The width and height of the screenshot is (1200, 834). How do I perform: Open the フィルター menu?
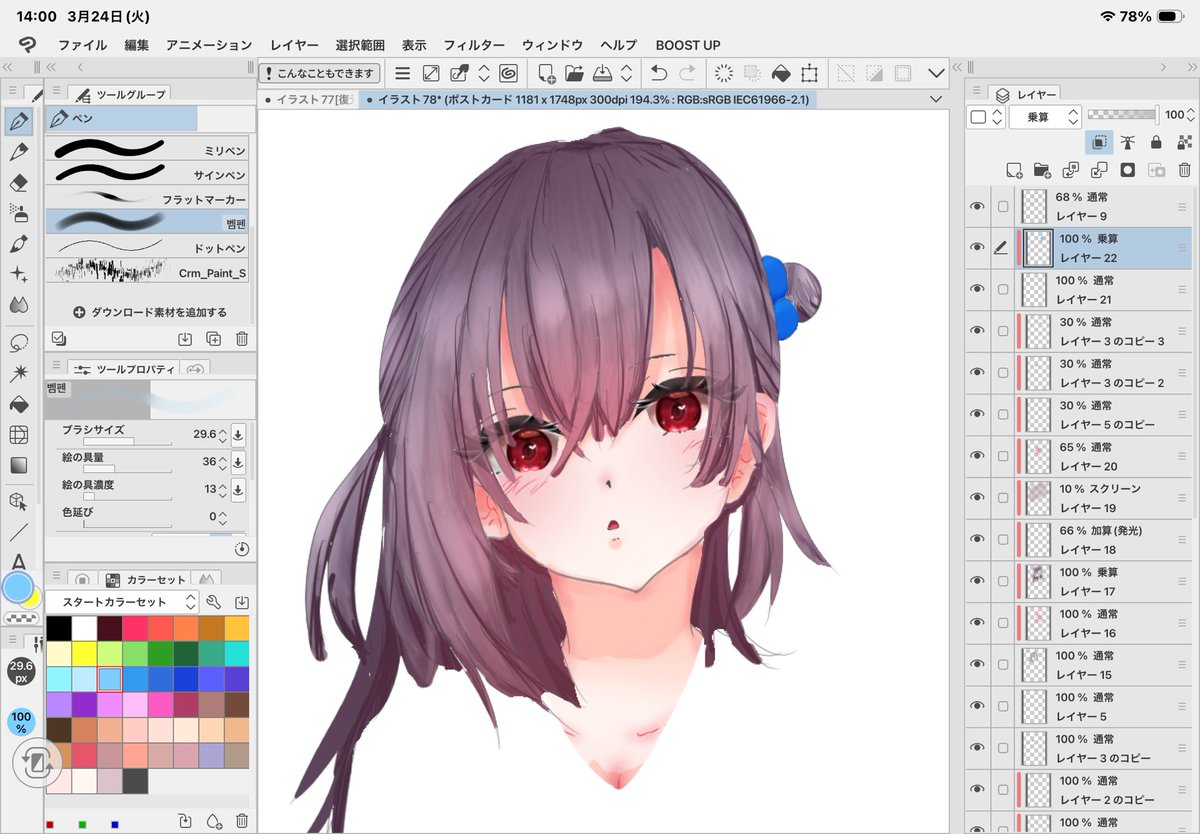(474, 45)
